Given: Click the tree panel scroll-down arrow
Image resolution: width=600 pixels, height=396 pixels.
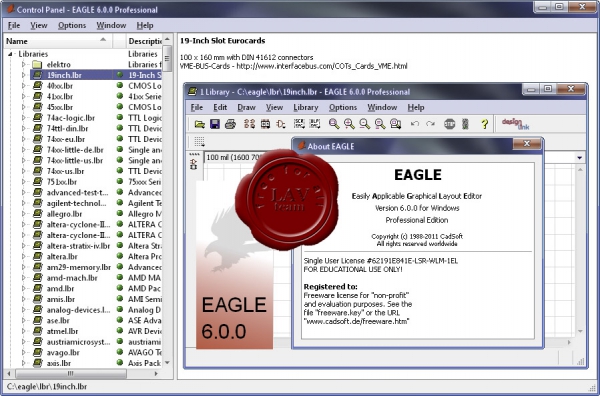Looking at the screenshot, I should pyautogui.click(x=167, y=363).
